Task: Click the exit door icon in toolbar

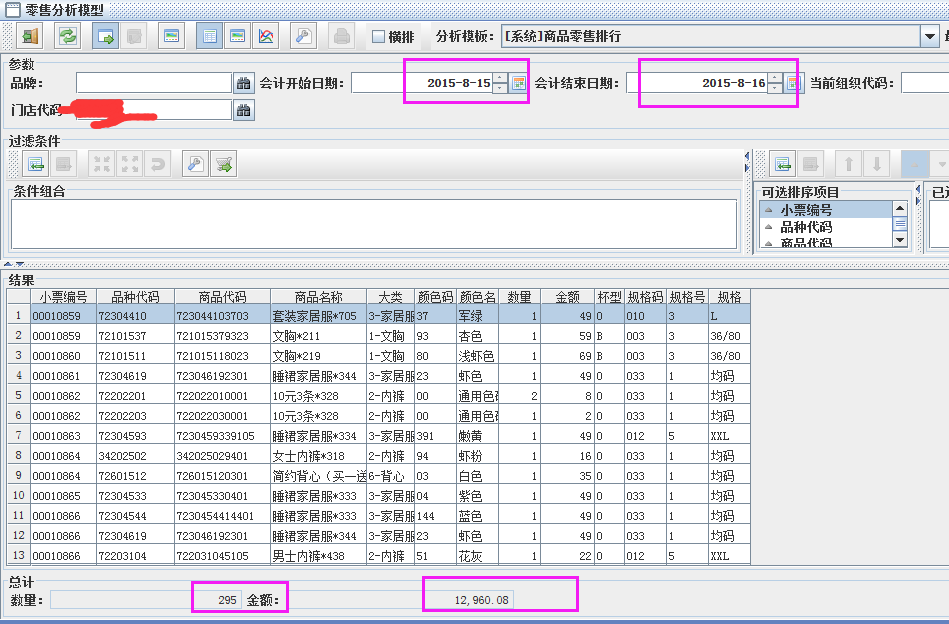Action: 29,36
